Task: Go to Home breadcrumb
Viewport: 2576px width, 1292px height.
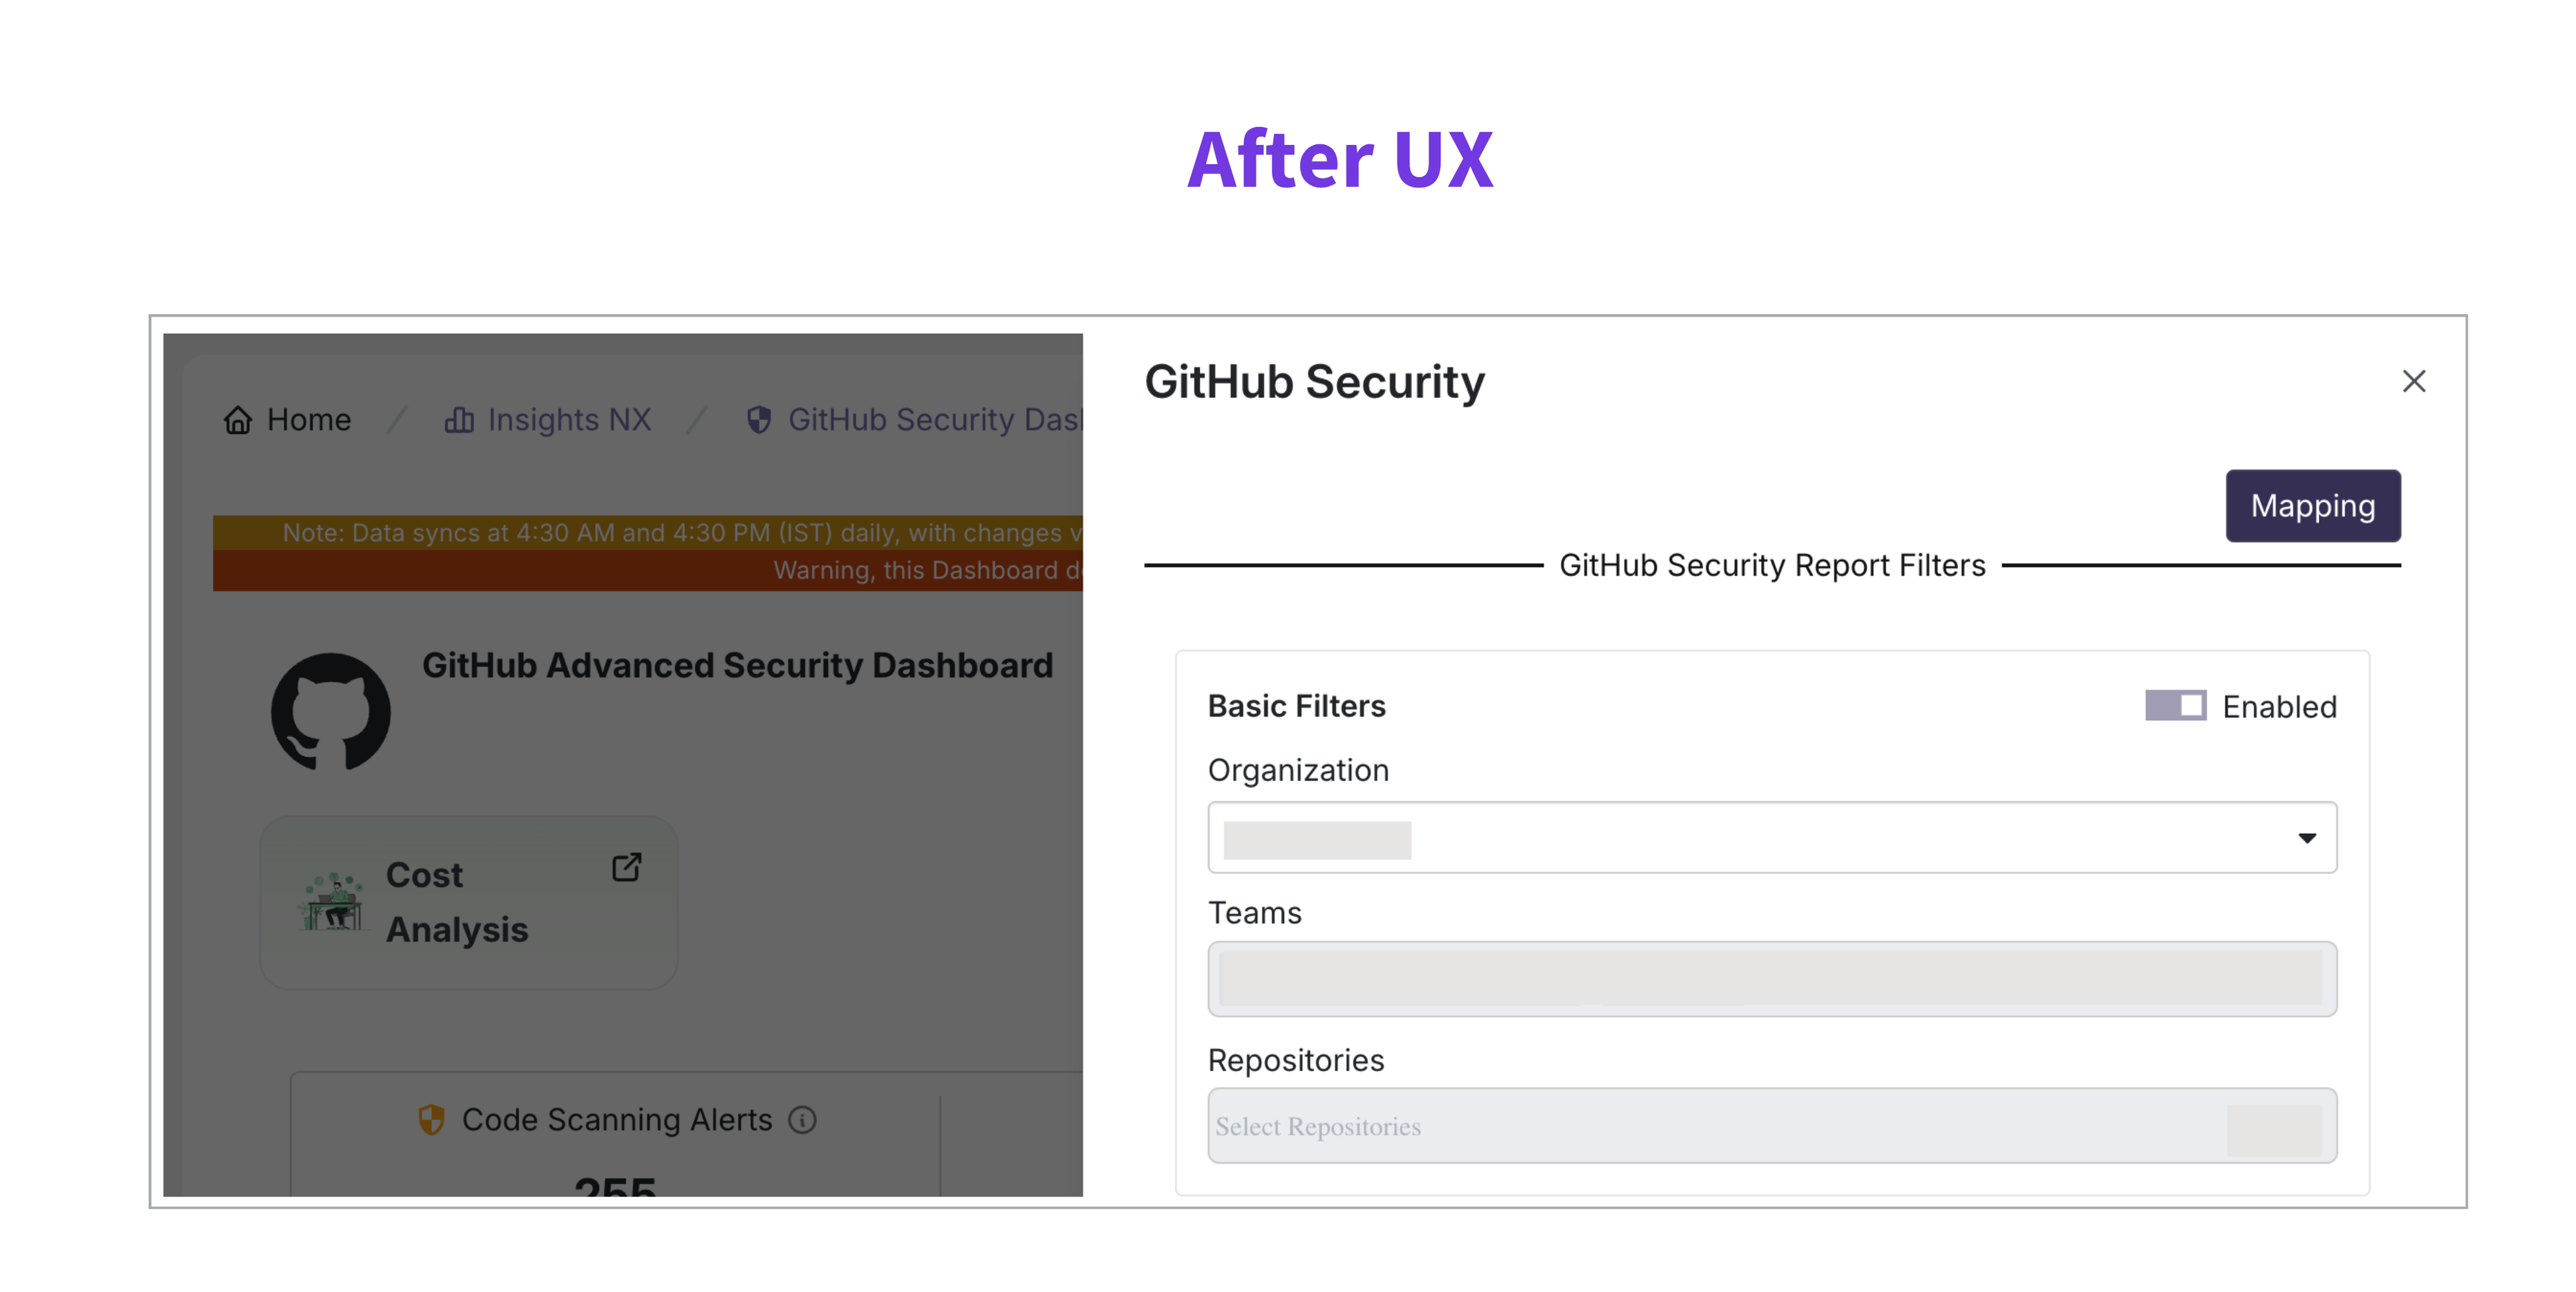Action: 309,420
